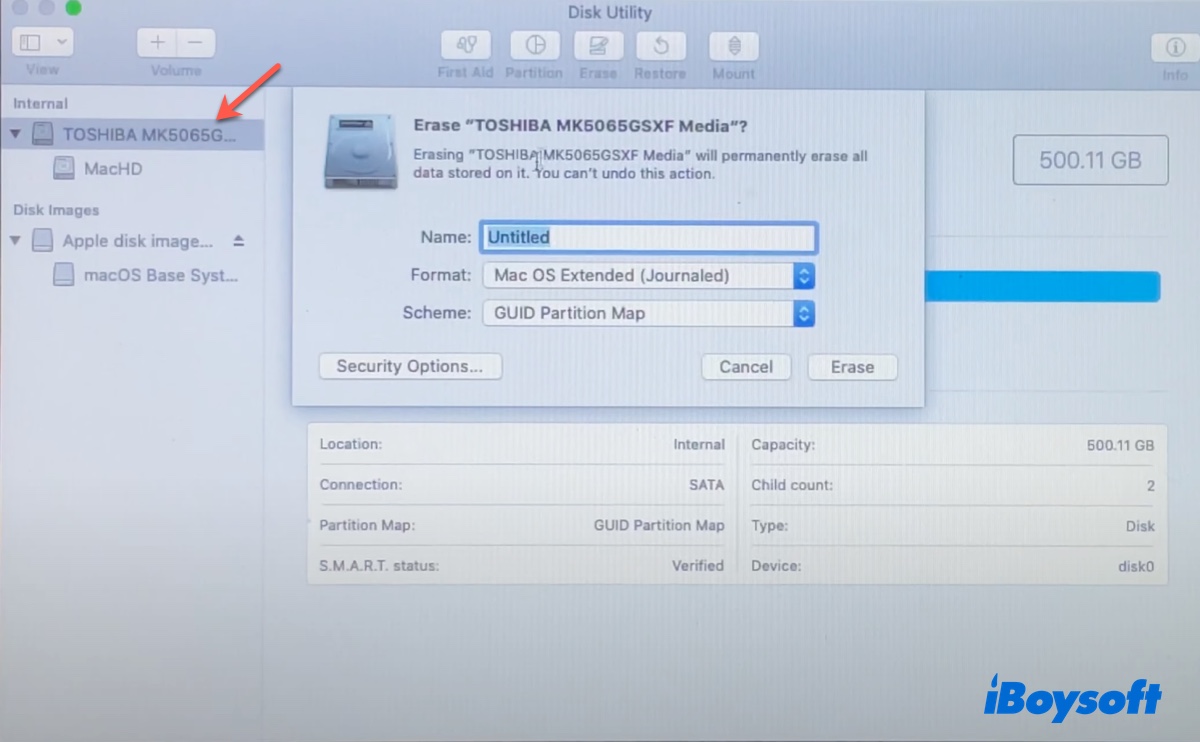Viewport: 1200px width, 742px height.
Task: Open the View sidebar dropdown
Action: tap(43, 43)
